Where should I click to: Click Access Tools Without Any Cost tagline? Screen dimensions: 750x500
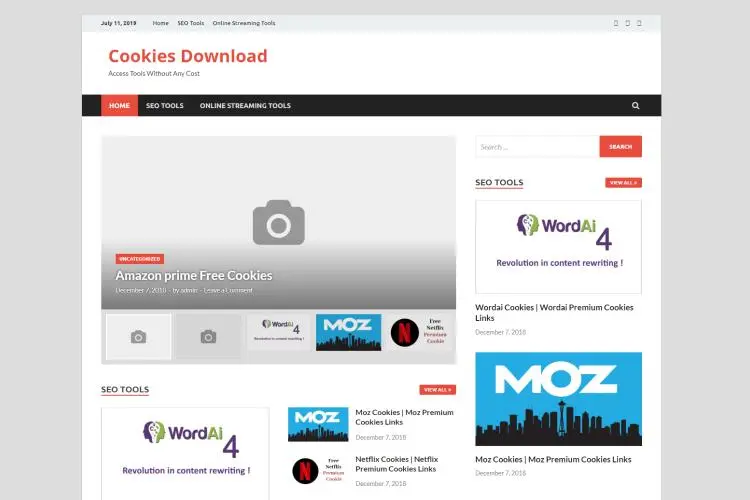(x=154, y=73)
